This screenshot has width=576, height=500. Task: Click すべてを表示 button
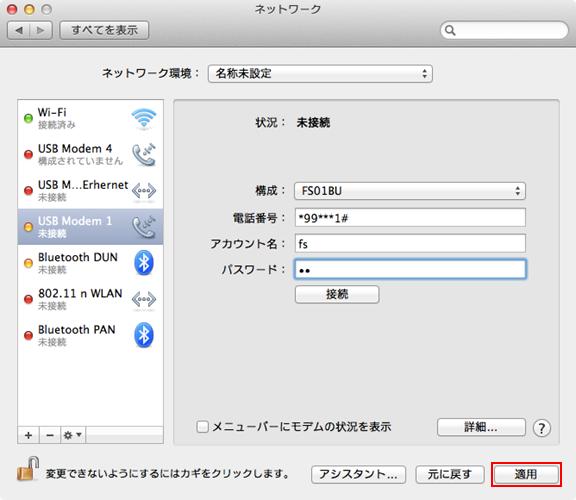pos(104,30)
